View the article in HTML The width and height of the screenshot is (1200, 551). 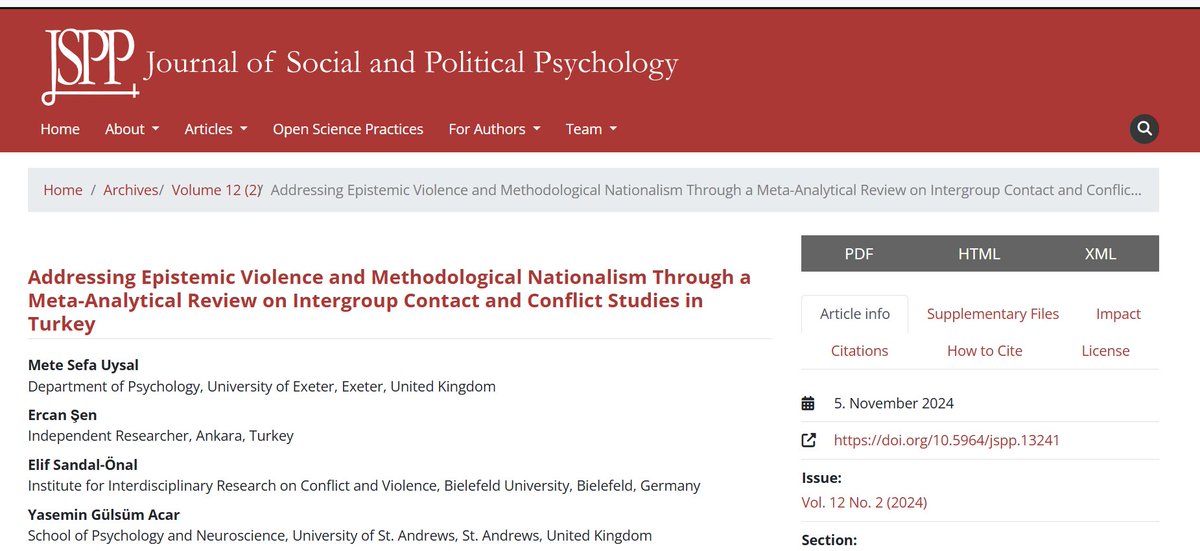click(x=979, y=254)
